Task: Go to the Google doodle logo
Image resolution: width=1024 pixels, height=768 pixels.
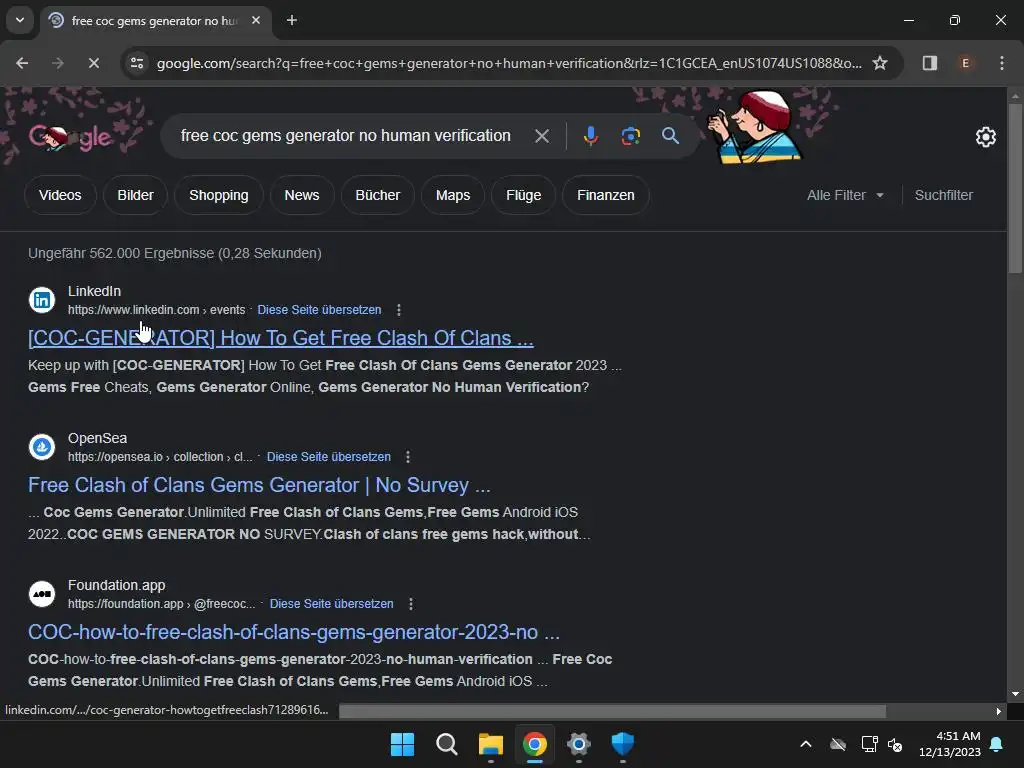Action: pos(71,136)
